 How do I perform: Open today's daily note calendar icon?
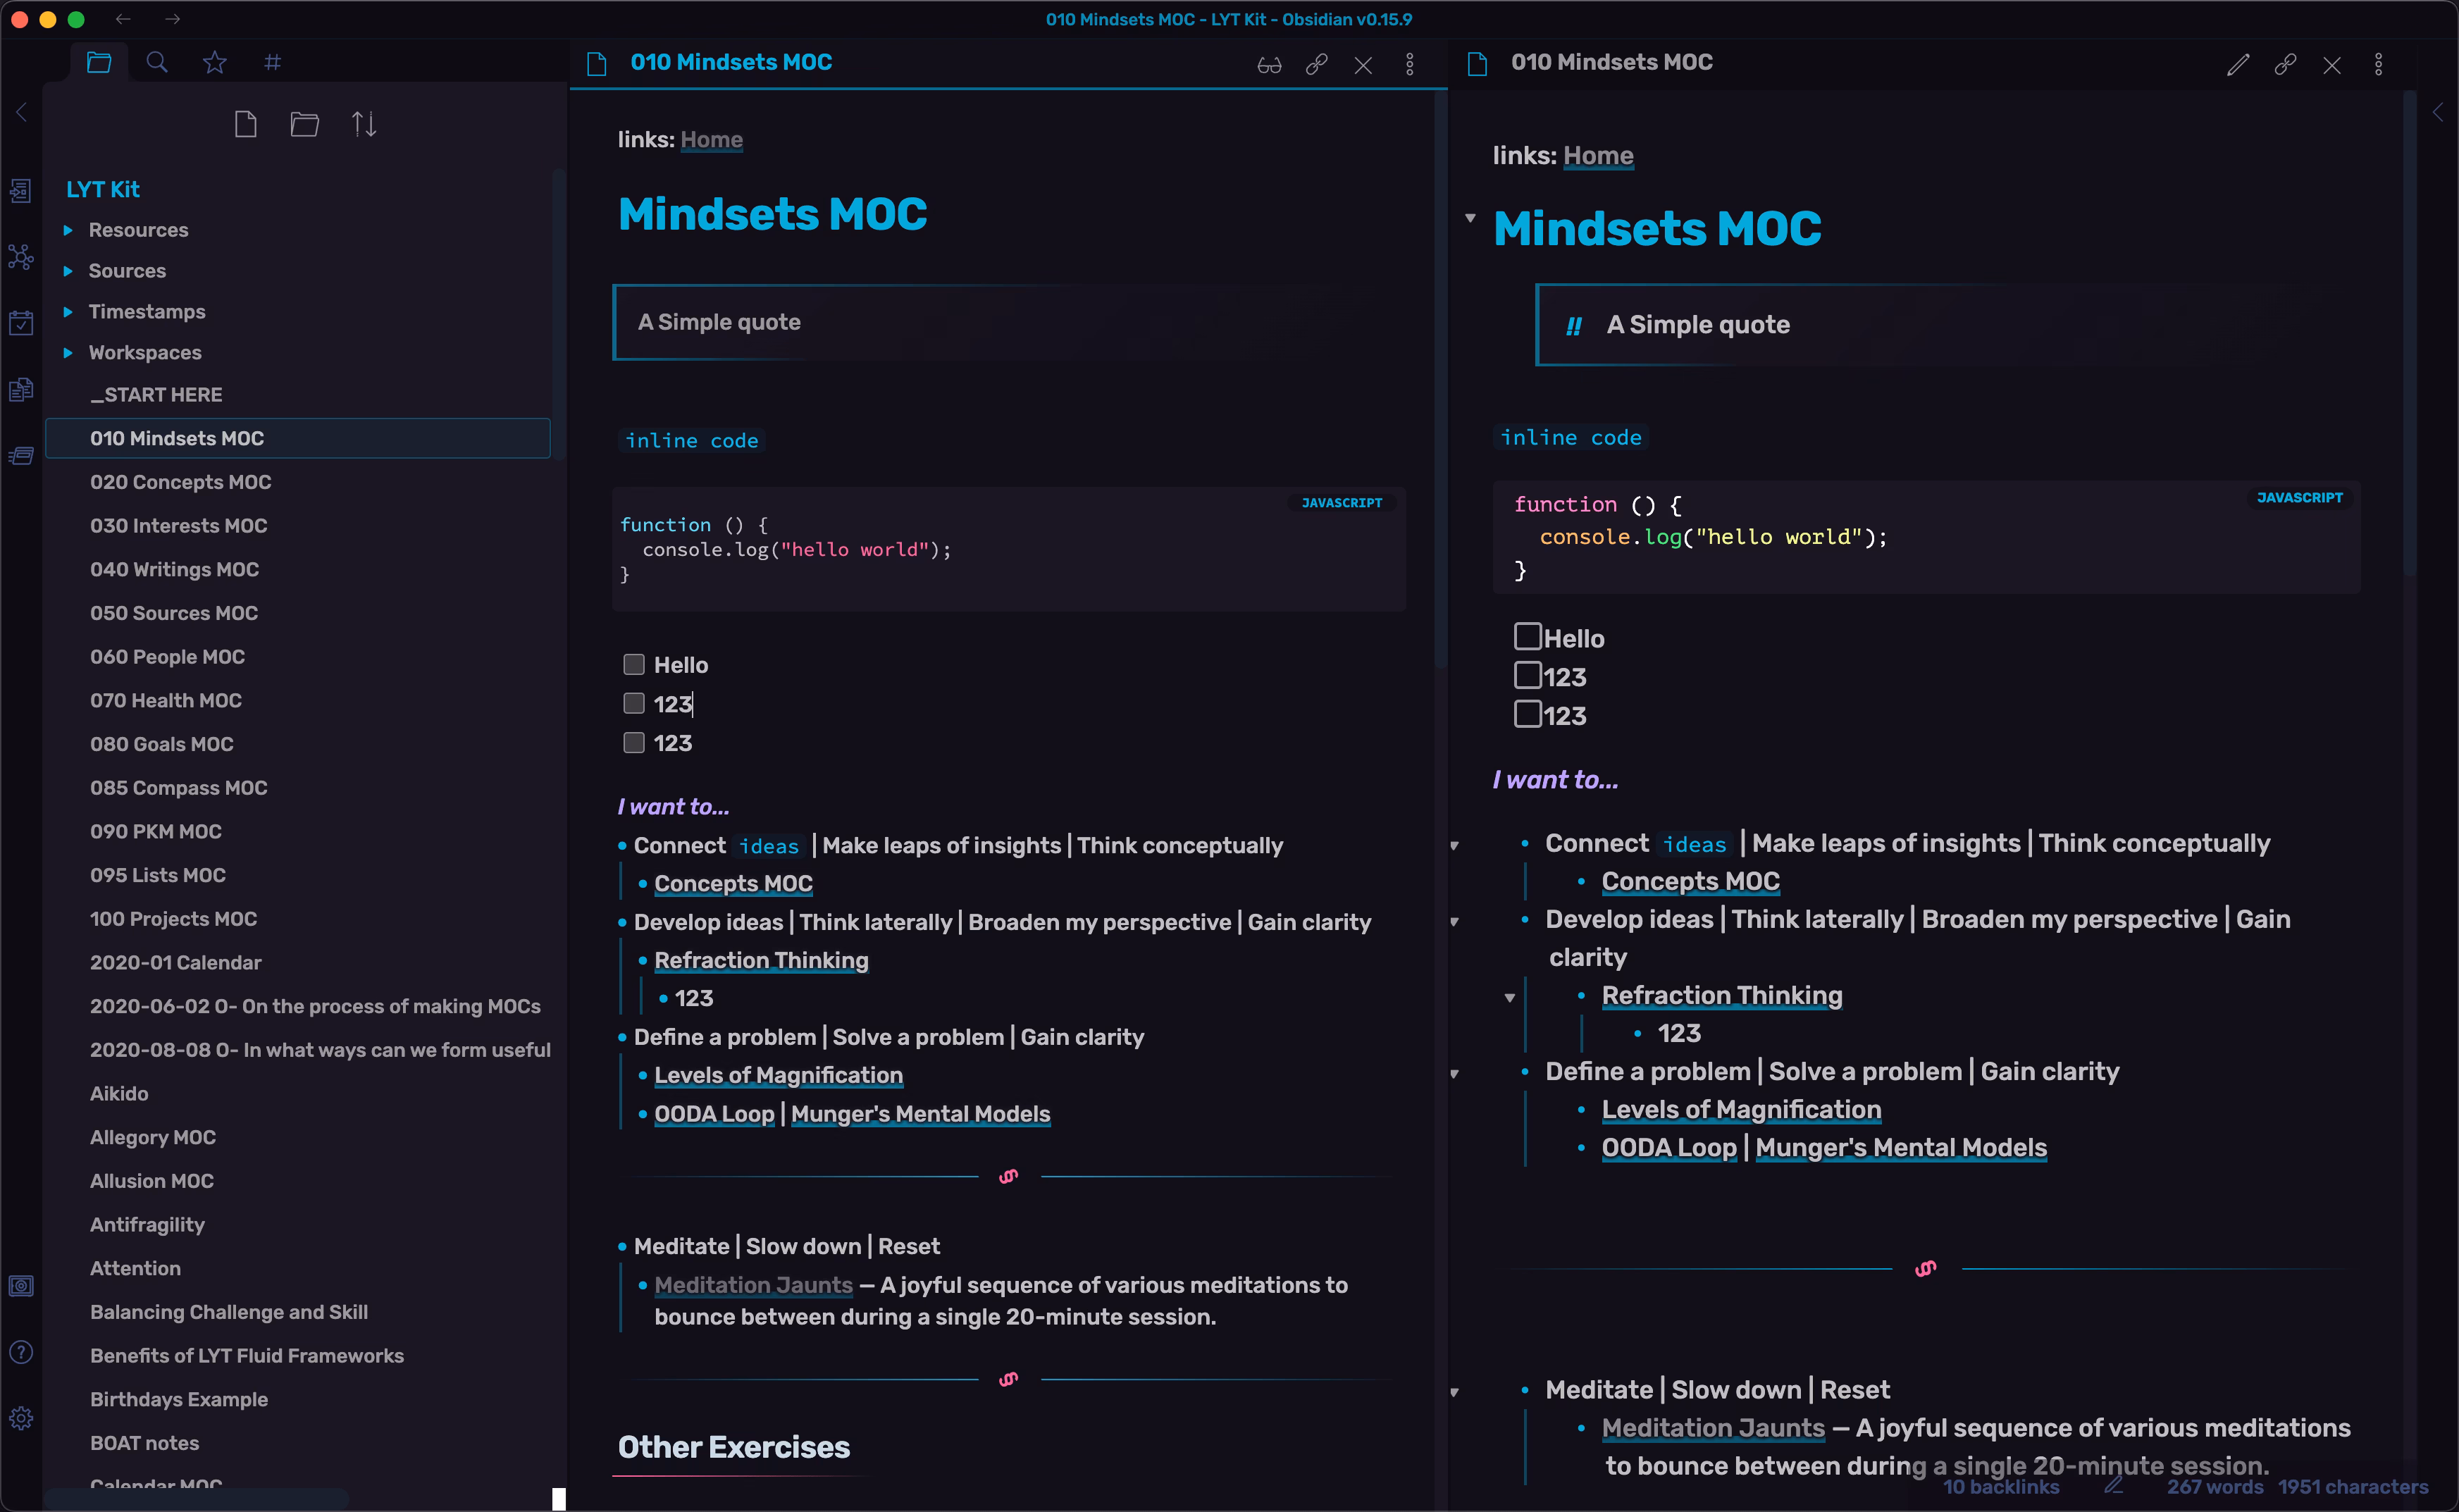coord(21,321)
